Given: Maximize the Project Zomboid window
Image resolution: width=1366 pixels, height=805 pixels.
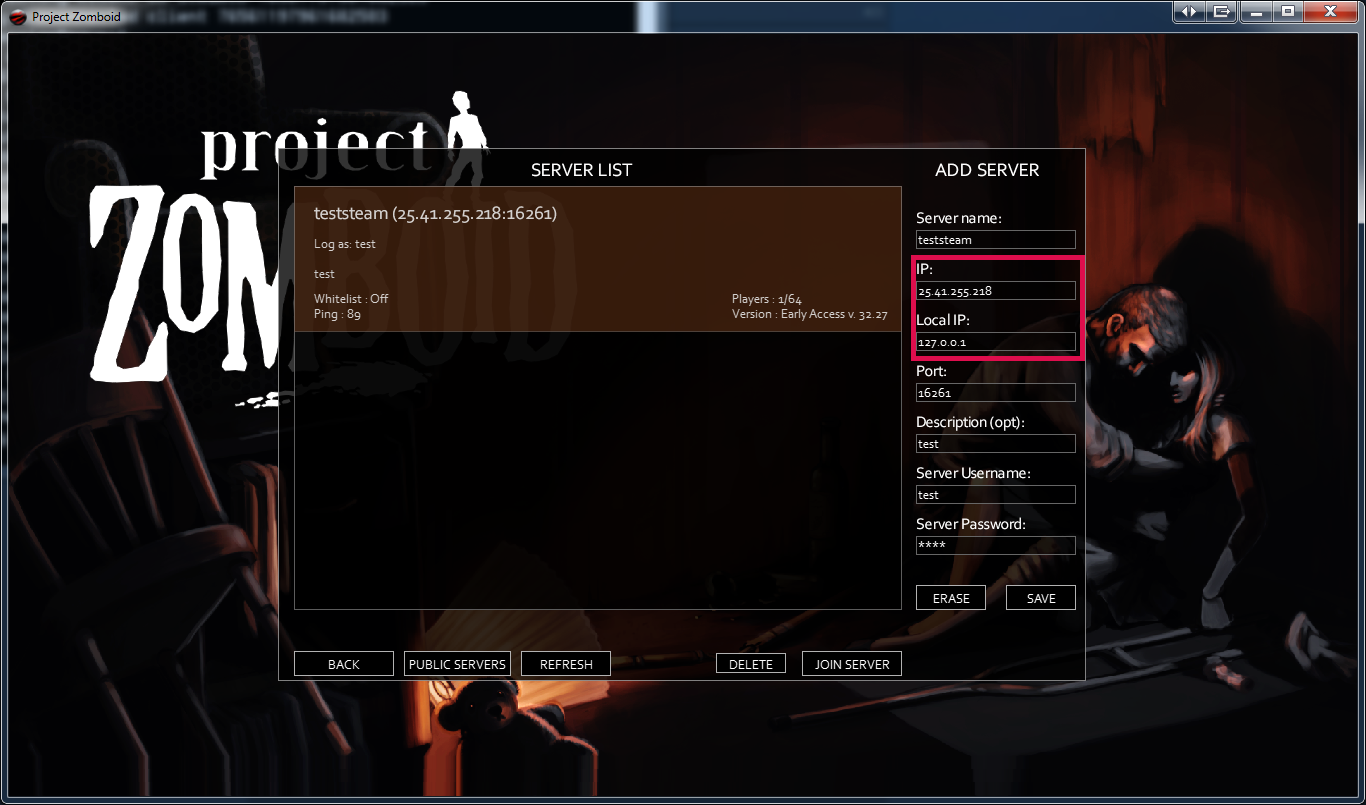Looking at the screenshot, I should [x=1287, y=11].
